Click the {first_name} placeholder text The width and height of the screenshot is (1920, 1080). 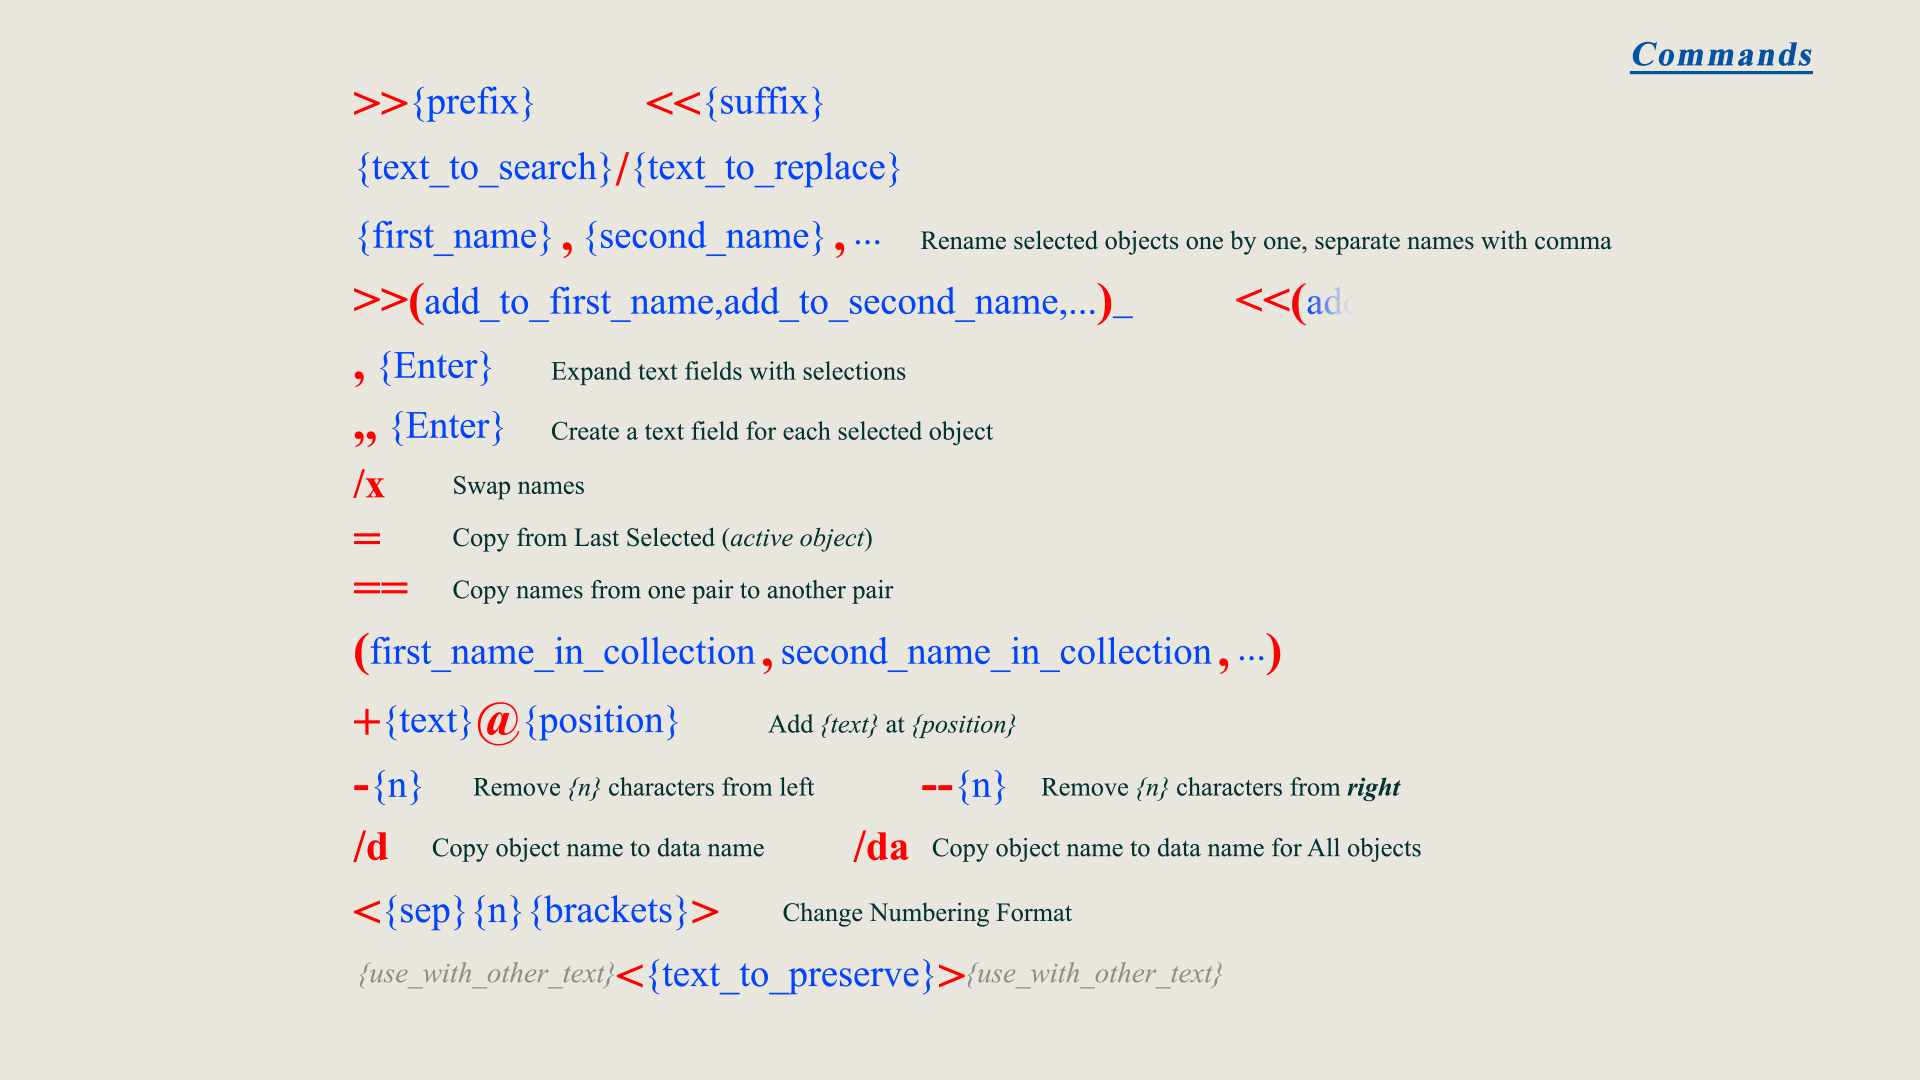click(x=454, y=237)
